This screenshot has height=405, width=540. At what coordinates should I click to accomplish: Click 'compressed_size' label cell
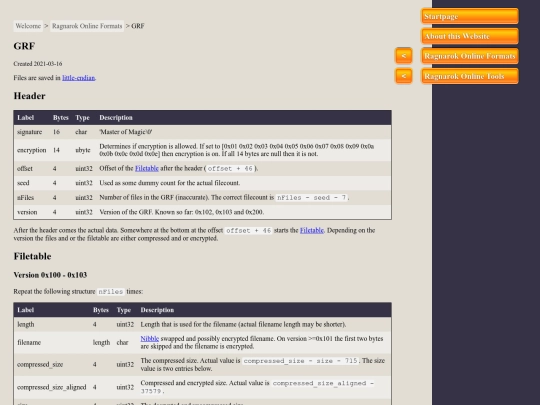(x=40, y=364)
